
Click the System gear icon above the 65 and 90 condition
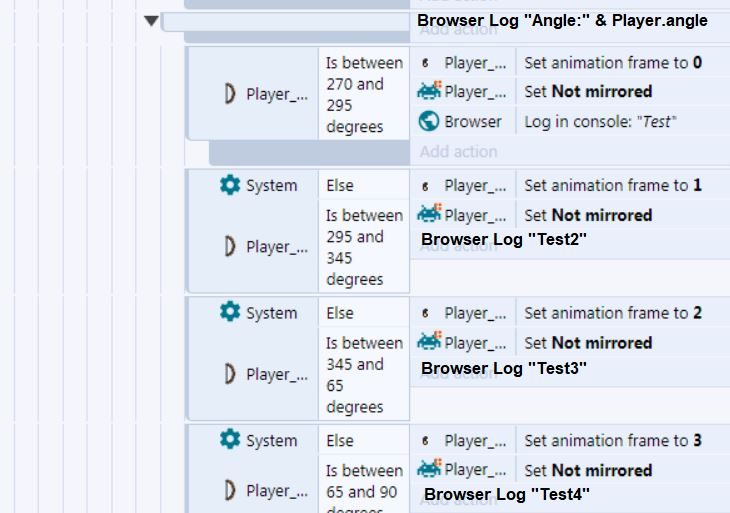click(230, 439)
